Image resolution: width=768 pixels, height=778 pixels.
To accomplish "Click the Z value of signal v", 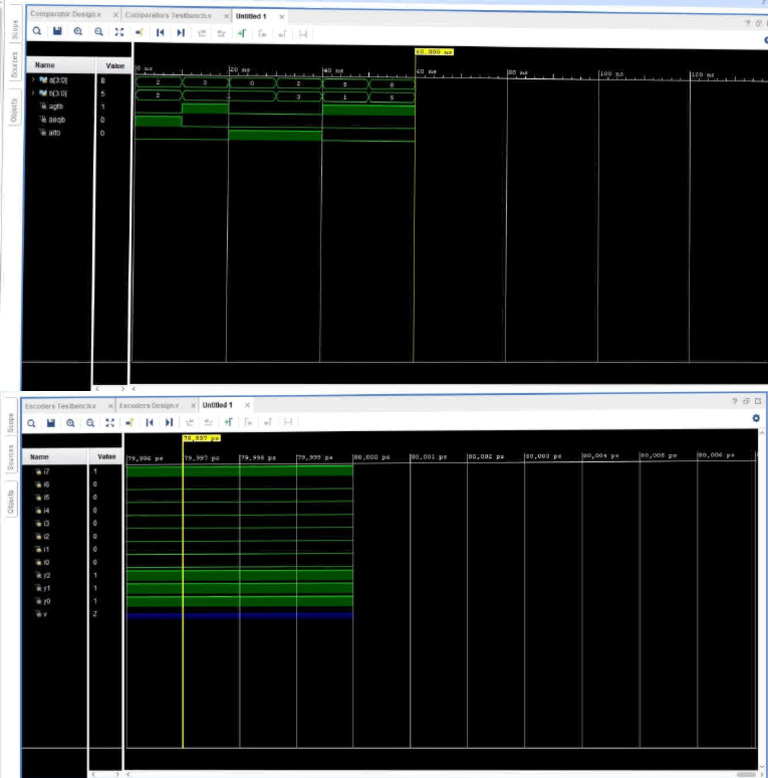I will point(95,614).
